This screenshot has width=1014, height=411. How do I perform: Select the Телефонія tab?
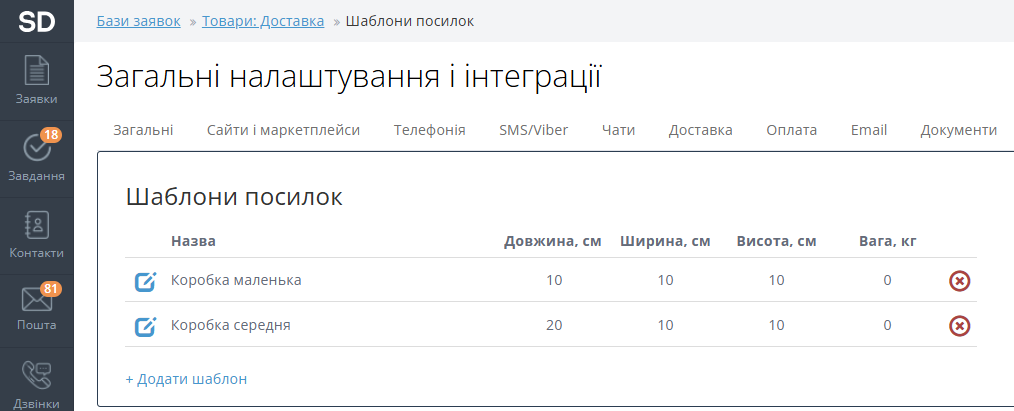click(x=429, y=130)
